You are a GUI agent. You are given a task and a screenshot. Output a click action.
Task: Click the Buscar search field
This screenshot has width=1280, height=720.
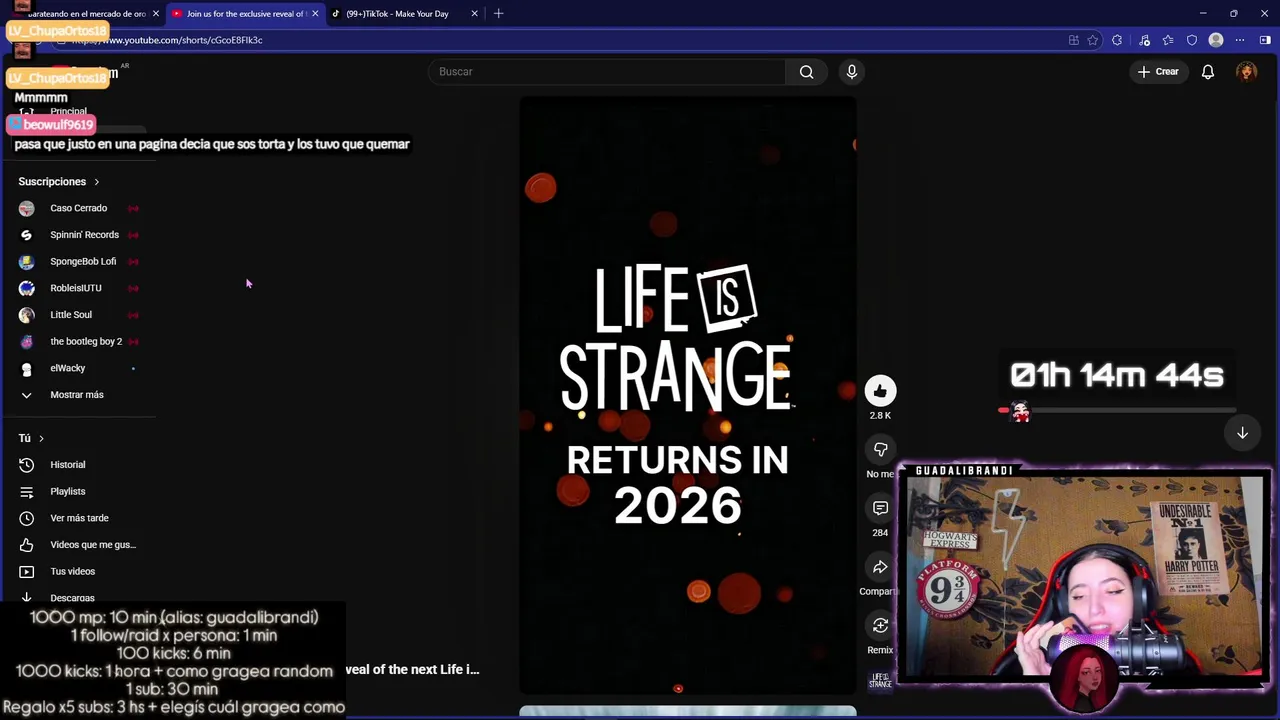click(607, 72)
